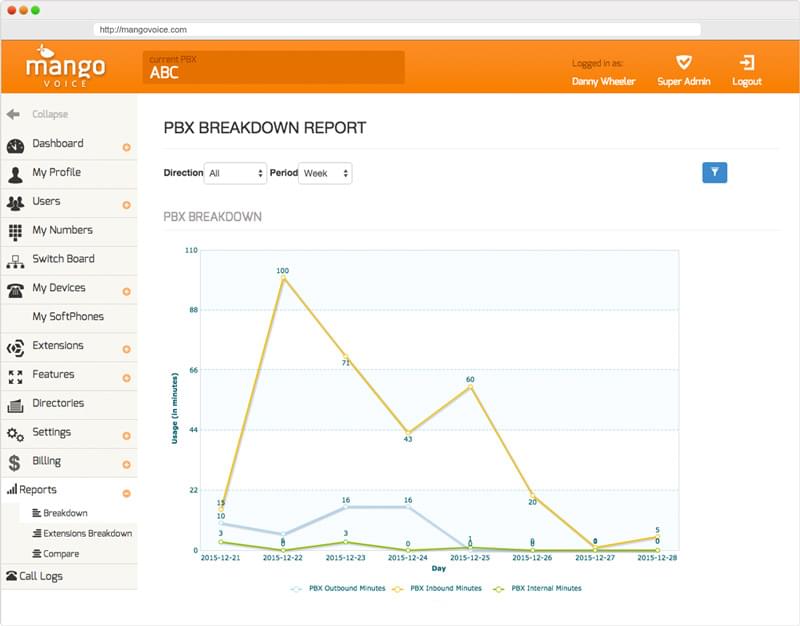Click the Logout door icon
The image size is (800, 626).
tap(746, 62)
